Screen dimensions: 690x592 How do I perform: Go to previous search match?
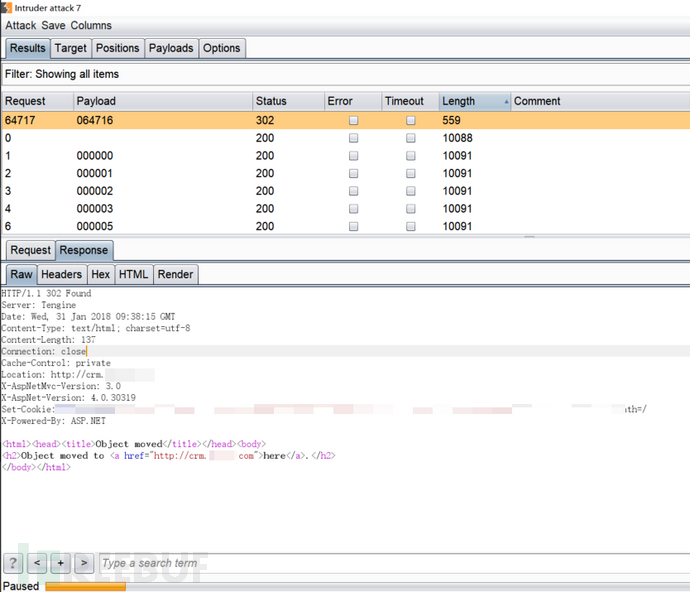37,563
